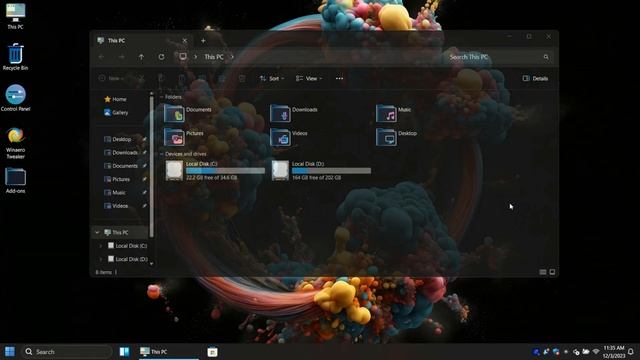Select pinned Documents in sidebar

coord(122,166)
